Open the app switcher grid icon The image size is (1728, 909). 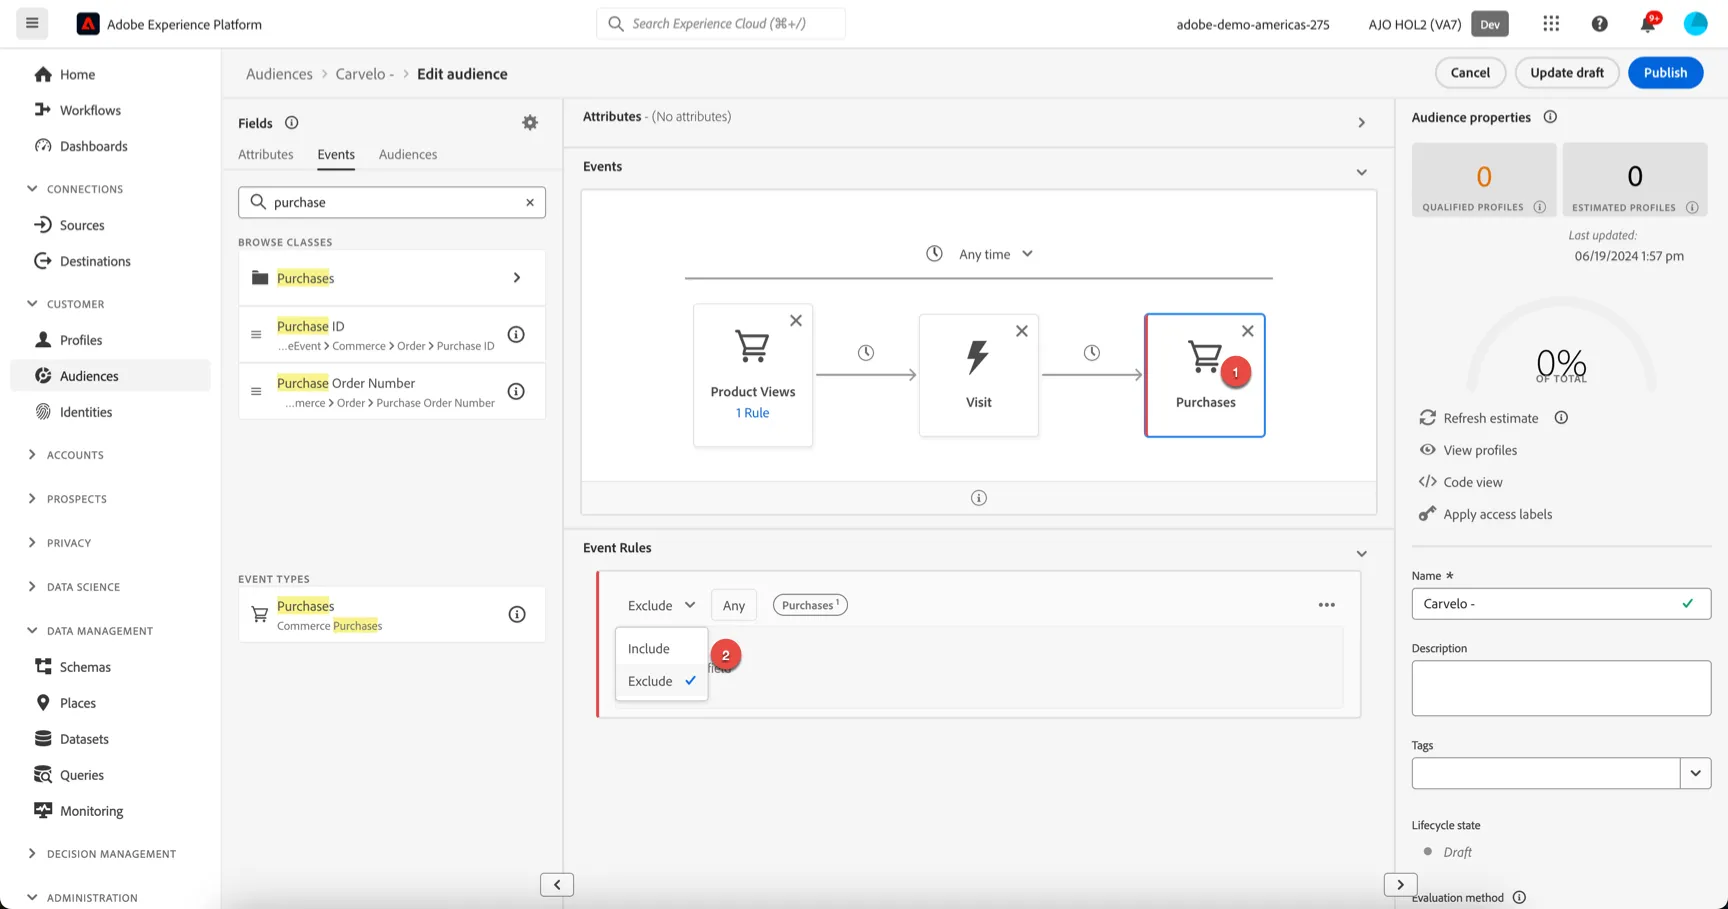click(1551, 23)
